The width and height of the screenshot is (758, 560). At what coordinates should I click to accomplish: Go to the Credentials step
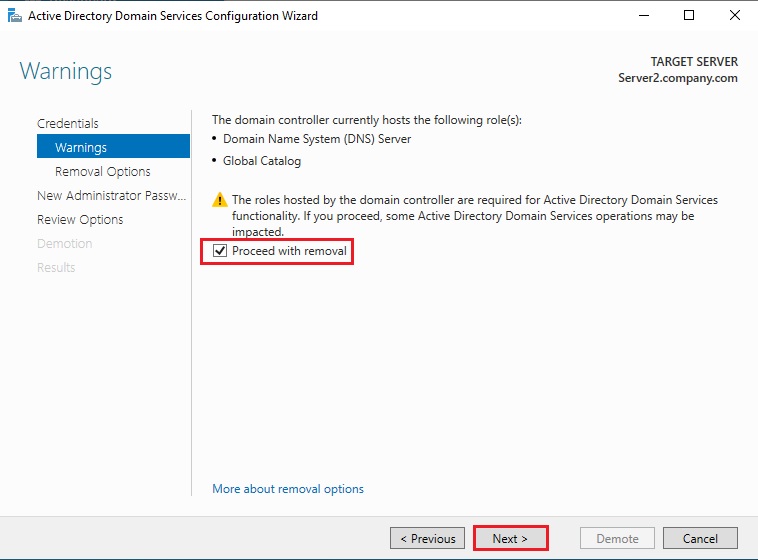(68, 123)
